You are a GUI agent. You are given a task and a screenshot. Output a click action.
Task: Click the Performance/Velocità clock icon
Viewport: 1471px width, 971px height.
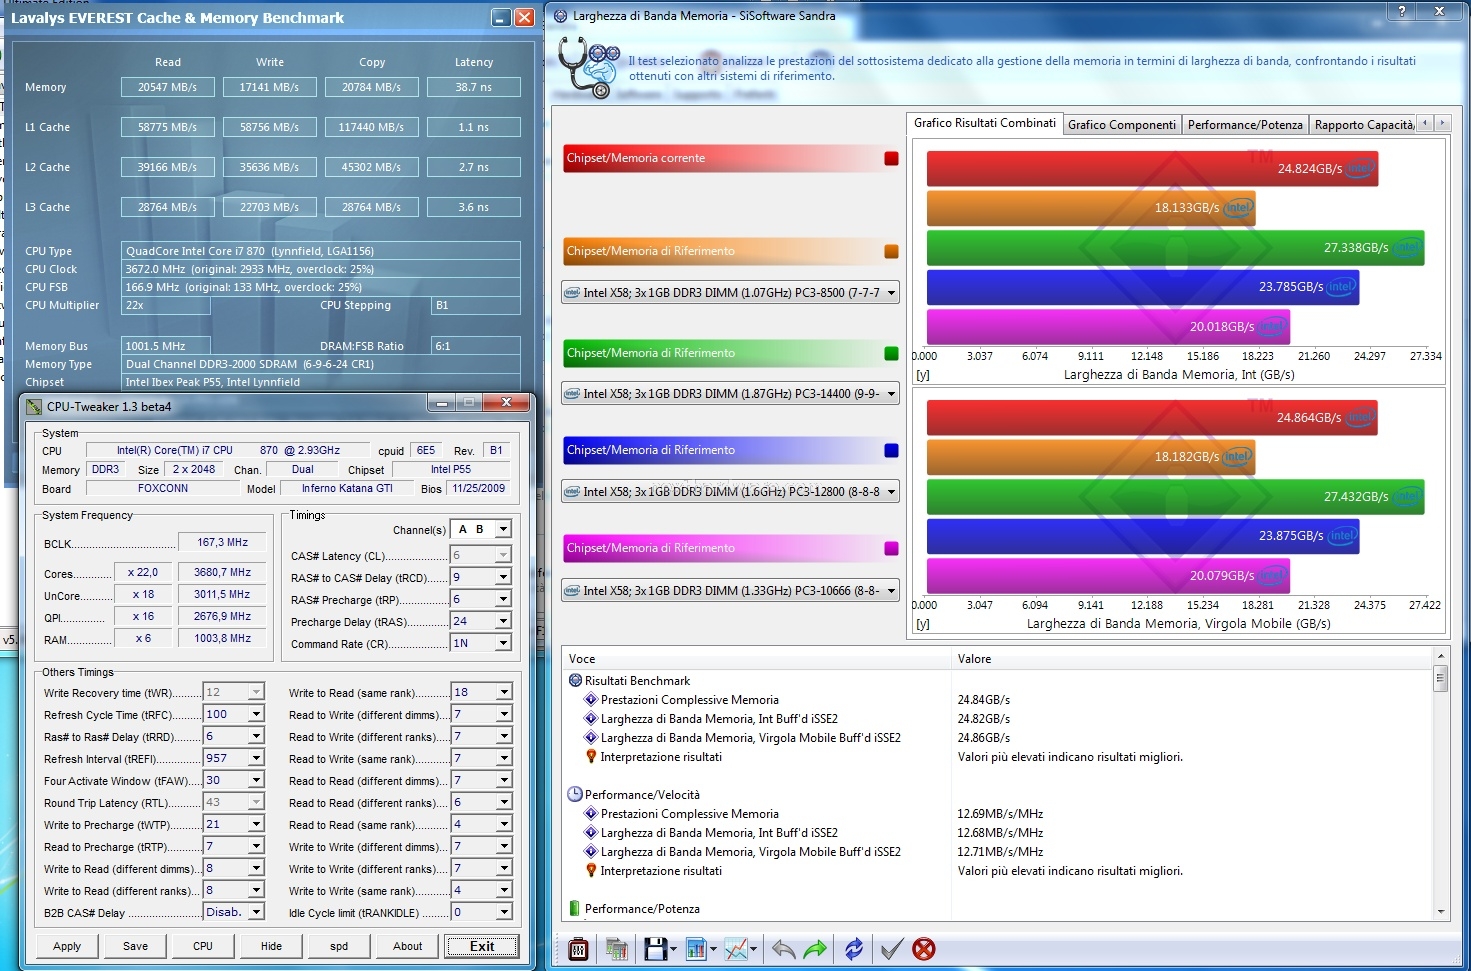pos(575,794)
